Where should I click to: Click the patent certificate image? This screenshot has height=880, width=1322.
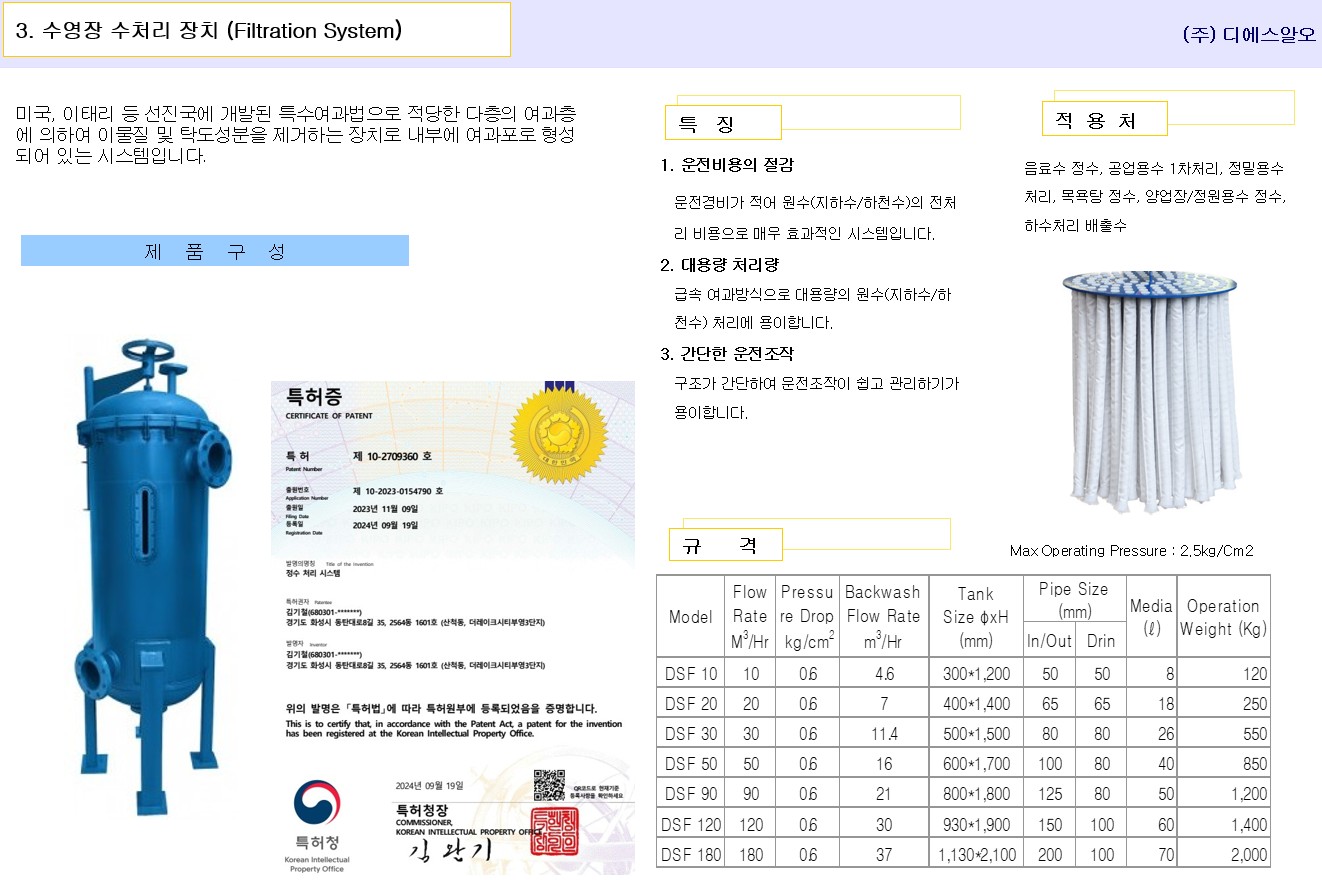tap(453, 628)
